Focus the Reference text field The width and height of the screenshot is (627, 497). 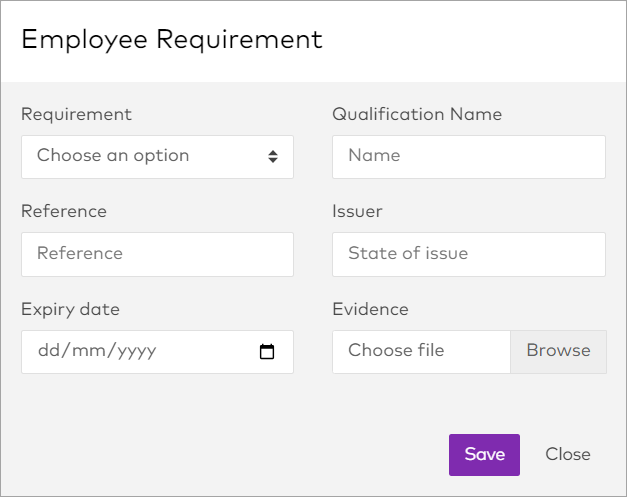(x=157, y=254)
